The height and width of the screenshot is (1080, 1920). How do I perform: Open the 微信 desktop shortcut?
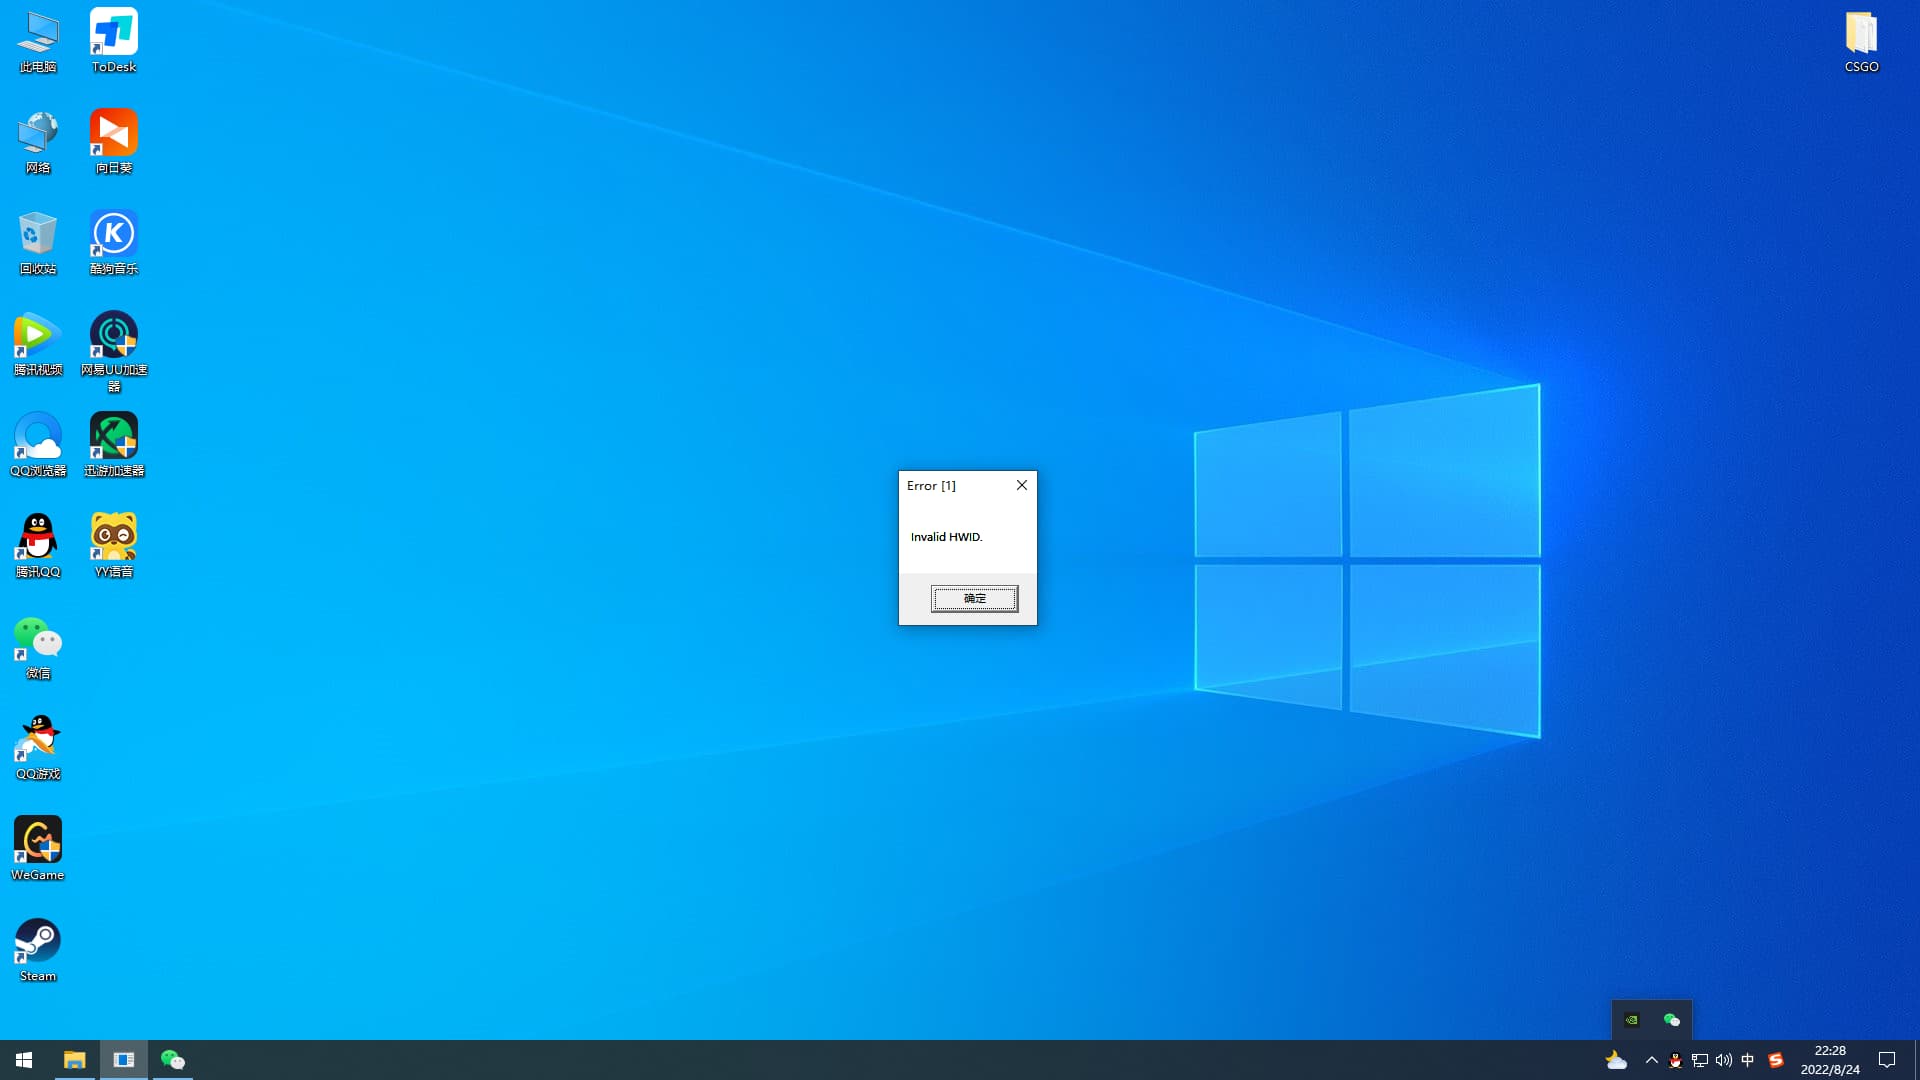pos(37,646)
